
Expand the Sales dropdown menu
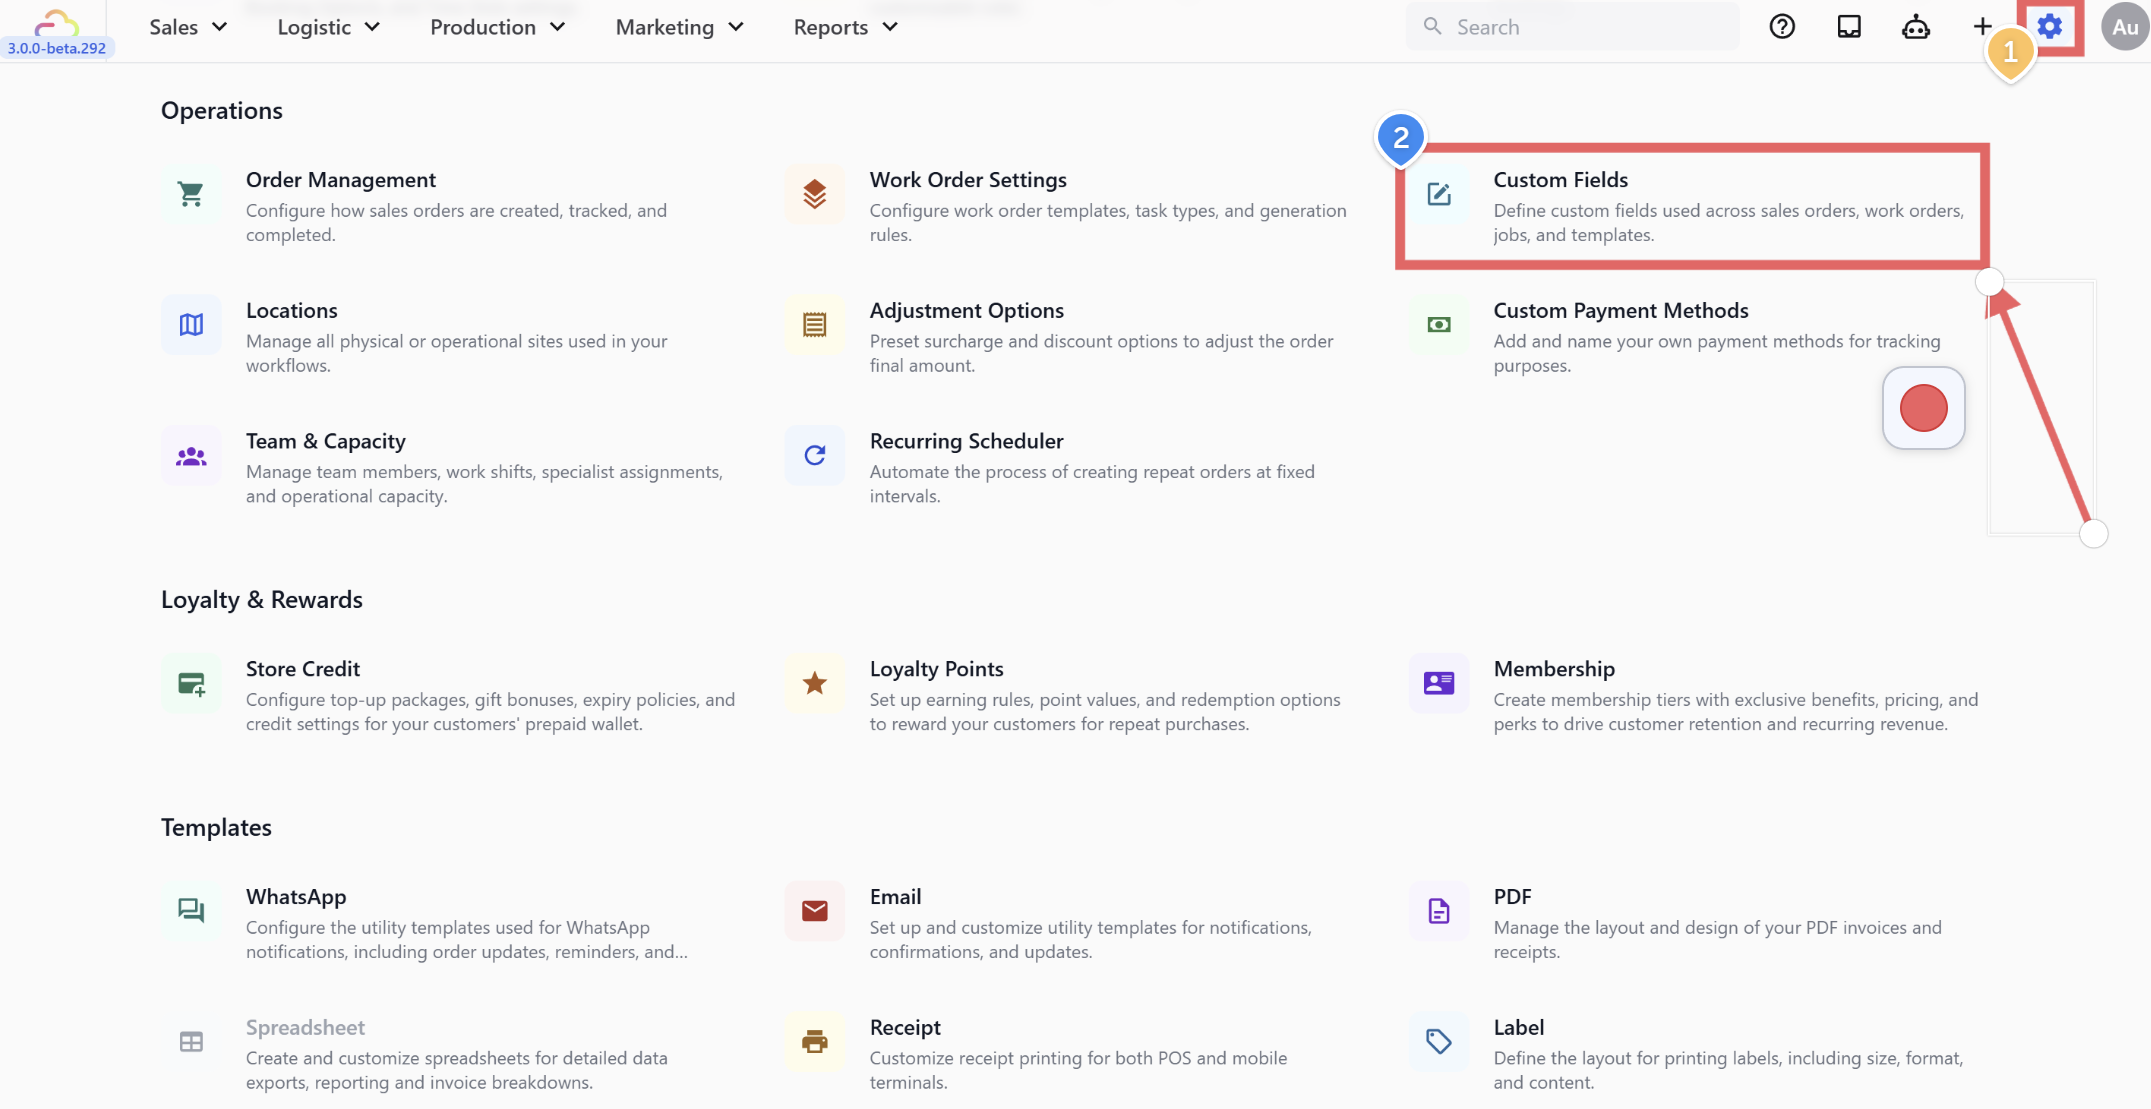click(188, 27)
